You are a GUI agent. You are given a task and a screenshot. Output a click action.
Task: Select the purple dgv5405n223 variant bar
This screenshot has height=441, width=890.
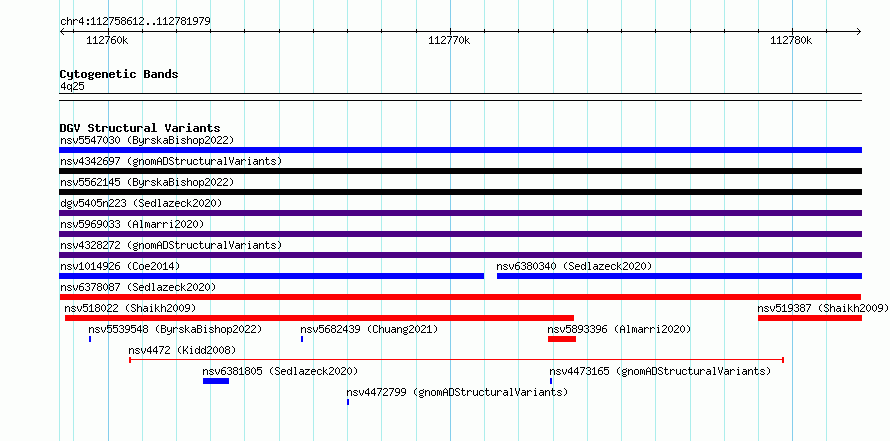tap(460, 213)
